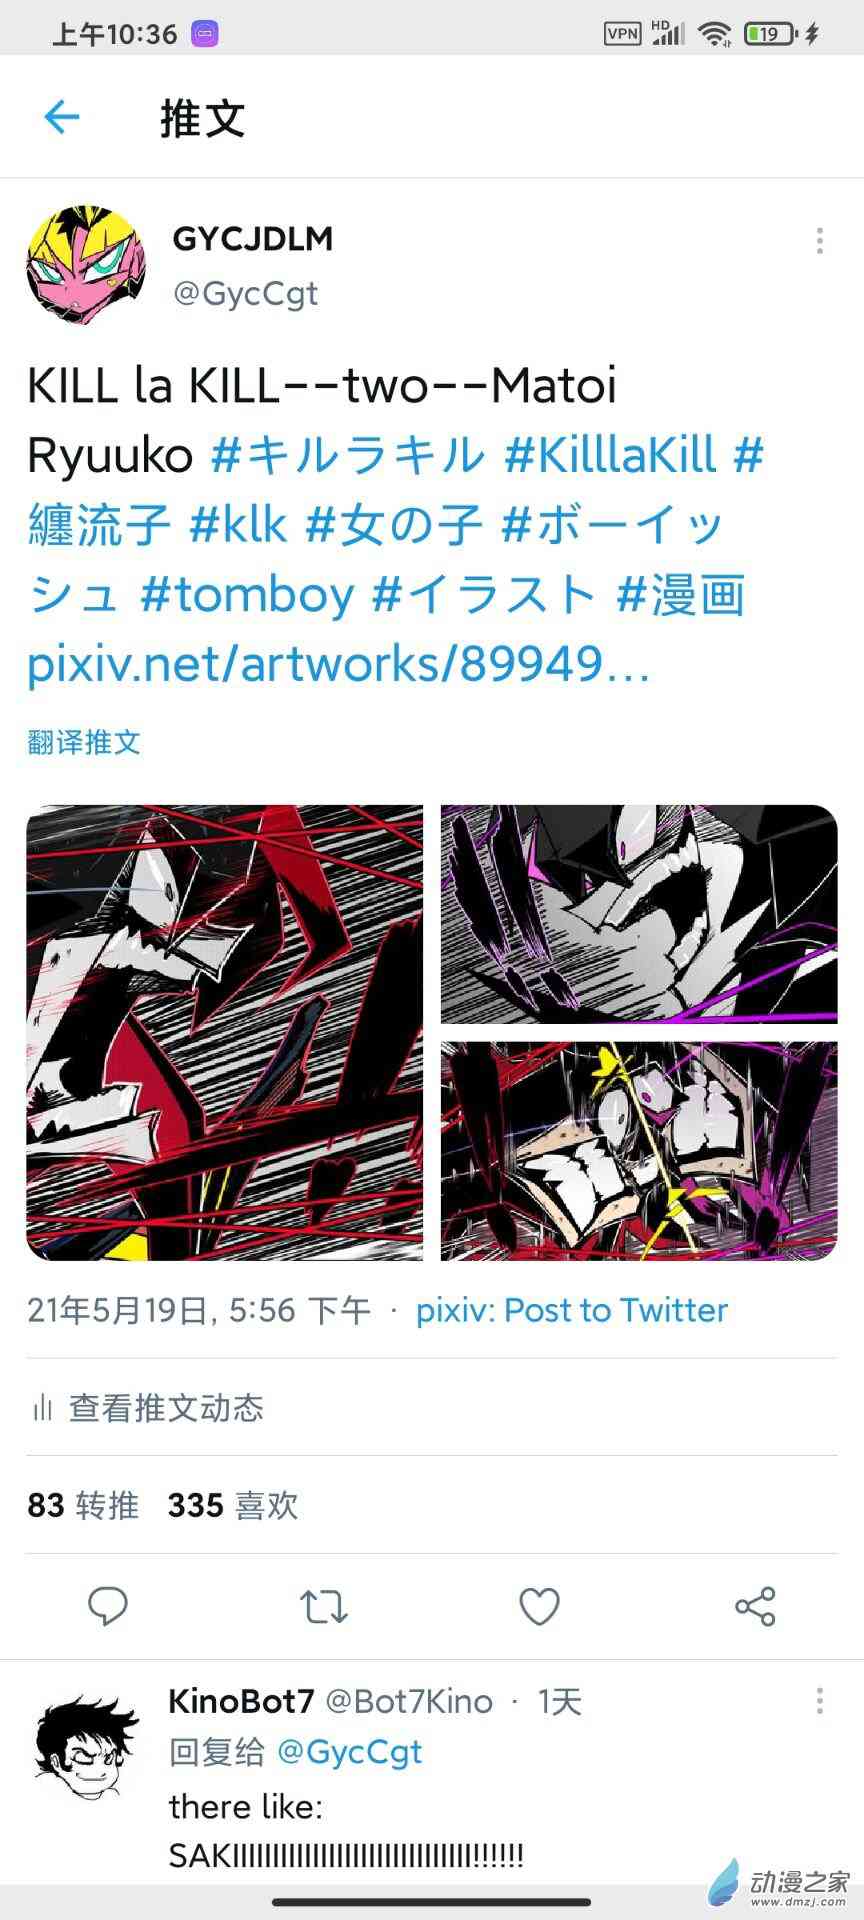The width and height of the screenshot is (864, 1920).
Task: Tap the reply speech bubble icon
Action: [108, 1606]
